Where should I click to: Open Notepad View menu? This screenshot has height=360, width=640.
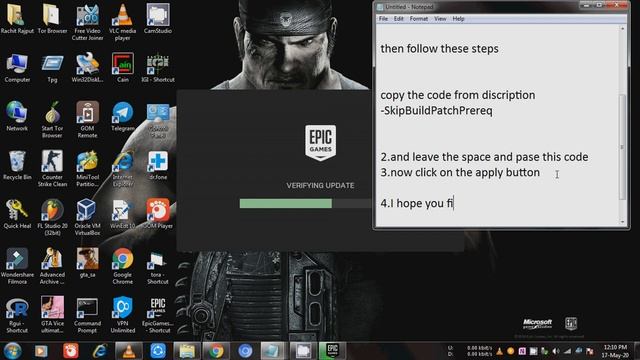440,19
